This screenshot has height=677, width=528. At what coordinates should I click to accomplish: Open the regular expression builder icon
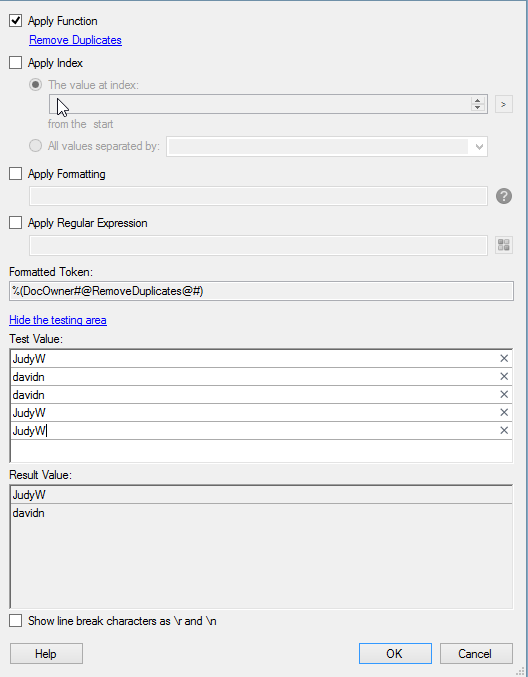(503, 245)
